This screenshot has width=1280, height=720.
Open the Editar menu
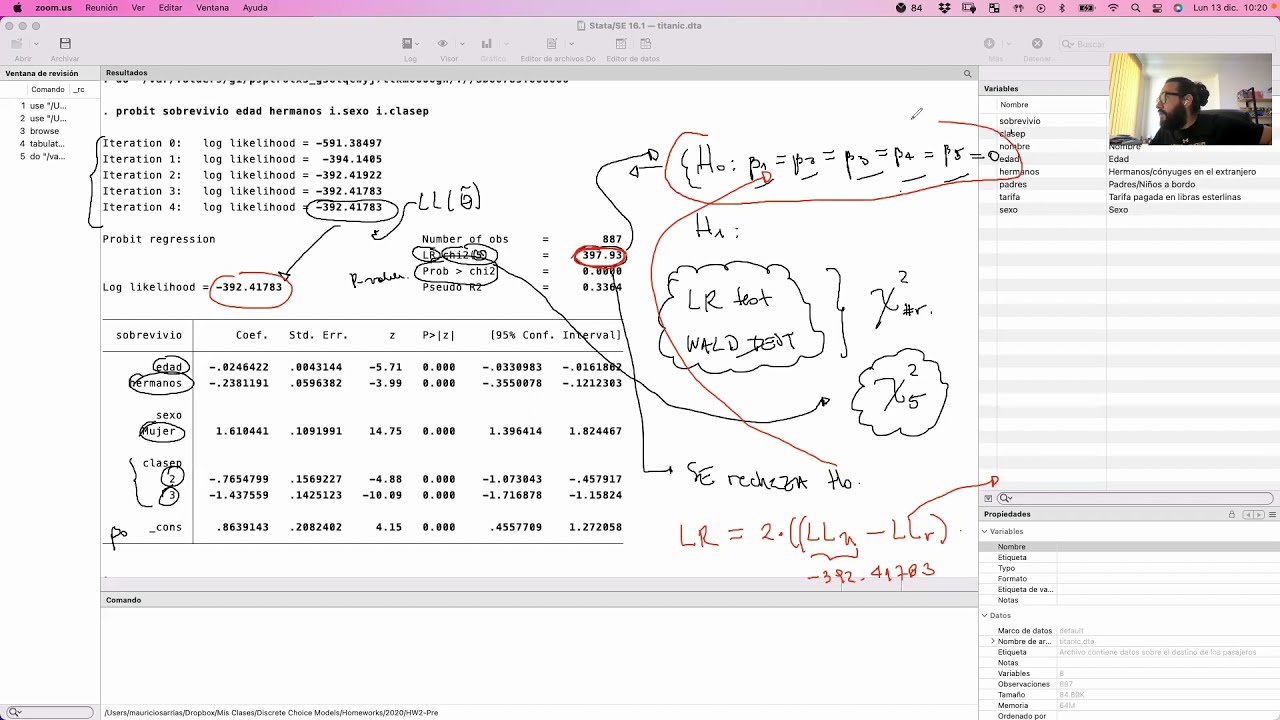(170, 8)
